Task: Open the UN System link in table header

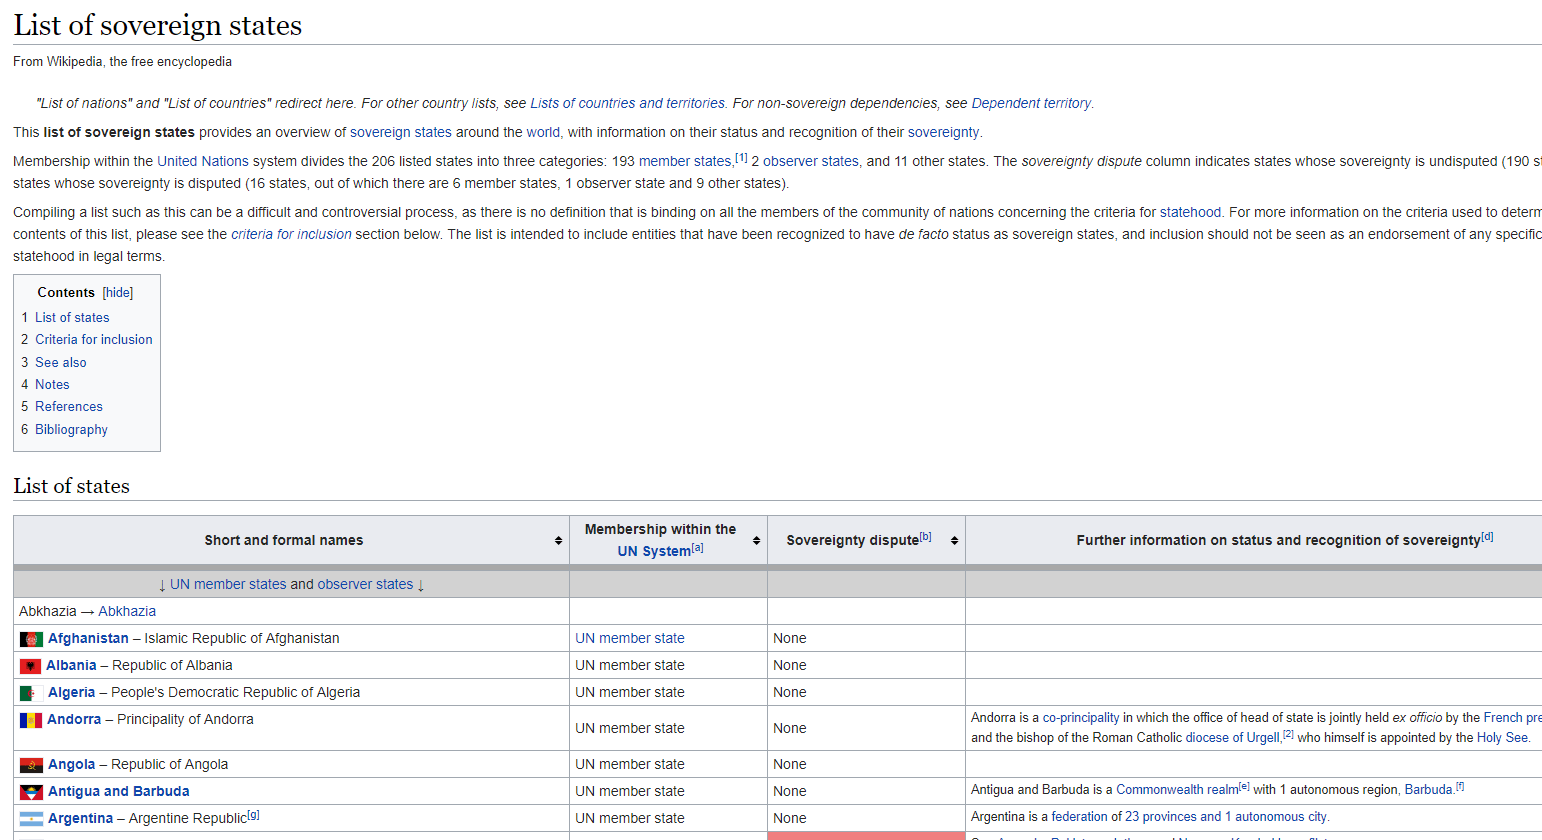Action: 654,551
